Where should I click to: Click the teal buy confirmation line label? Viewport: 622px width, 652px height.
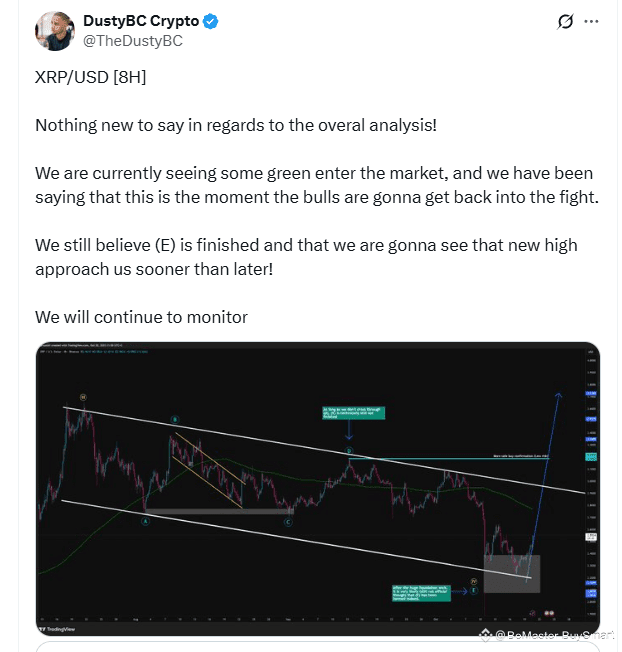click(x=521, y=456)
